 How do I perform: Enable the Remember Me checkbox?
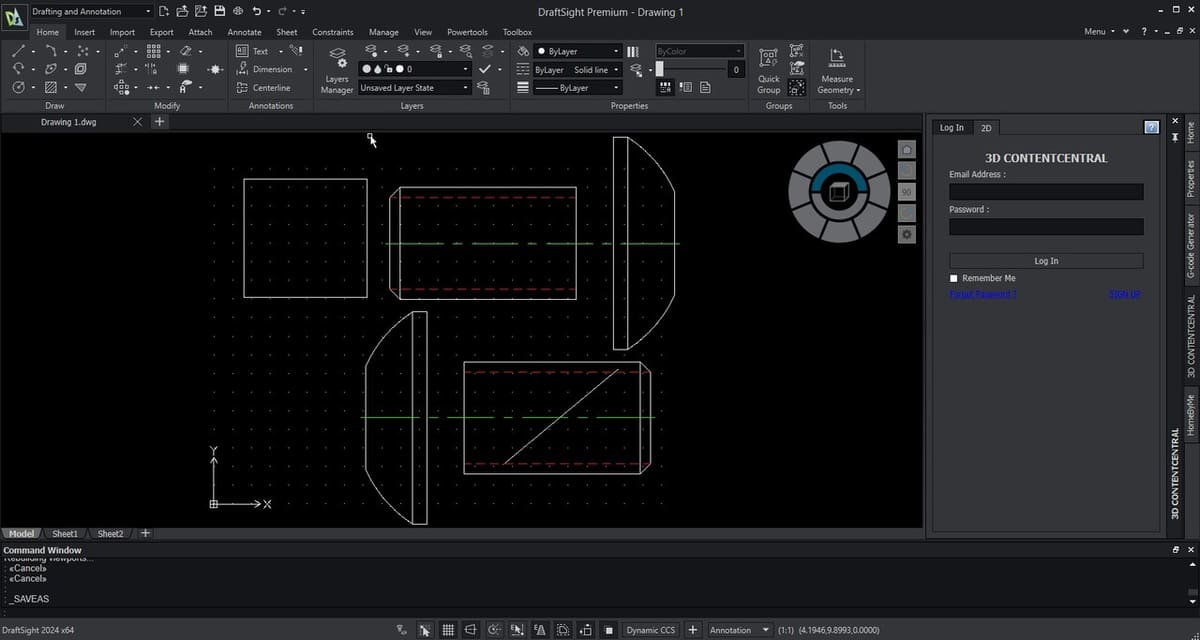tap(953, 278)
